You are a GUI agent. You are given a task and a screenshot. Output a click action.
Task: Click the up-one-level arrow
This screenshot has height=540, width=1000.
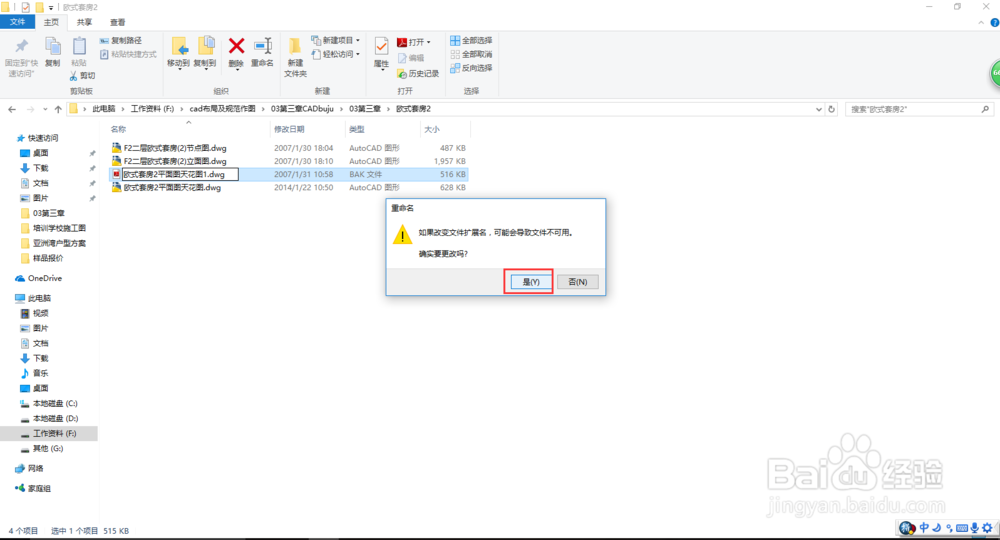pyautogui.click(x=58, y=110)
